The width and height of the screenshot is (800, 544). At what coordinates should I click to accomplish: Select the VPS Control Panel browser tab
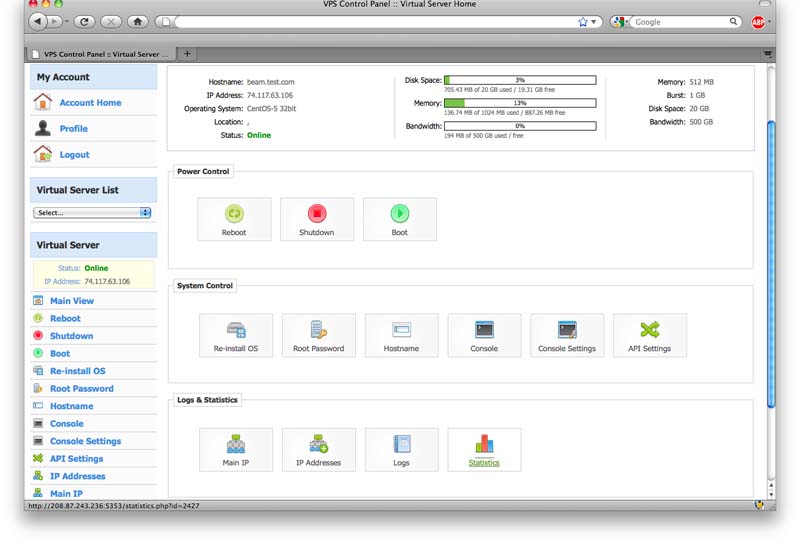pyautogui.click(x=100, y=54)
